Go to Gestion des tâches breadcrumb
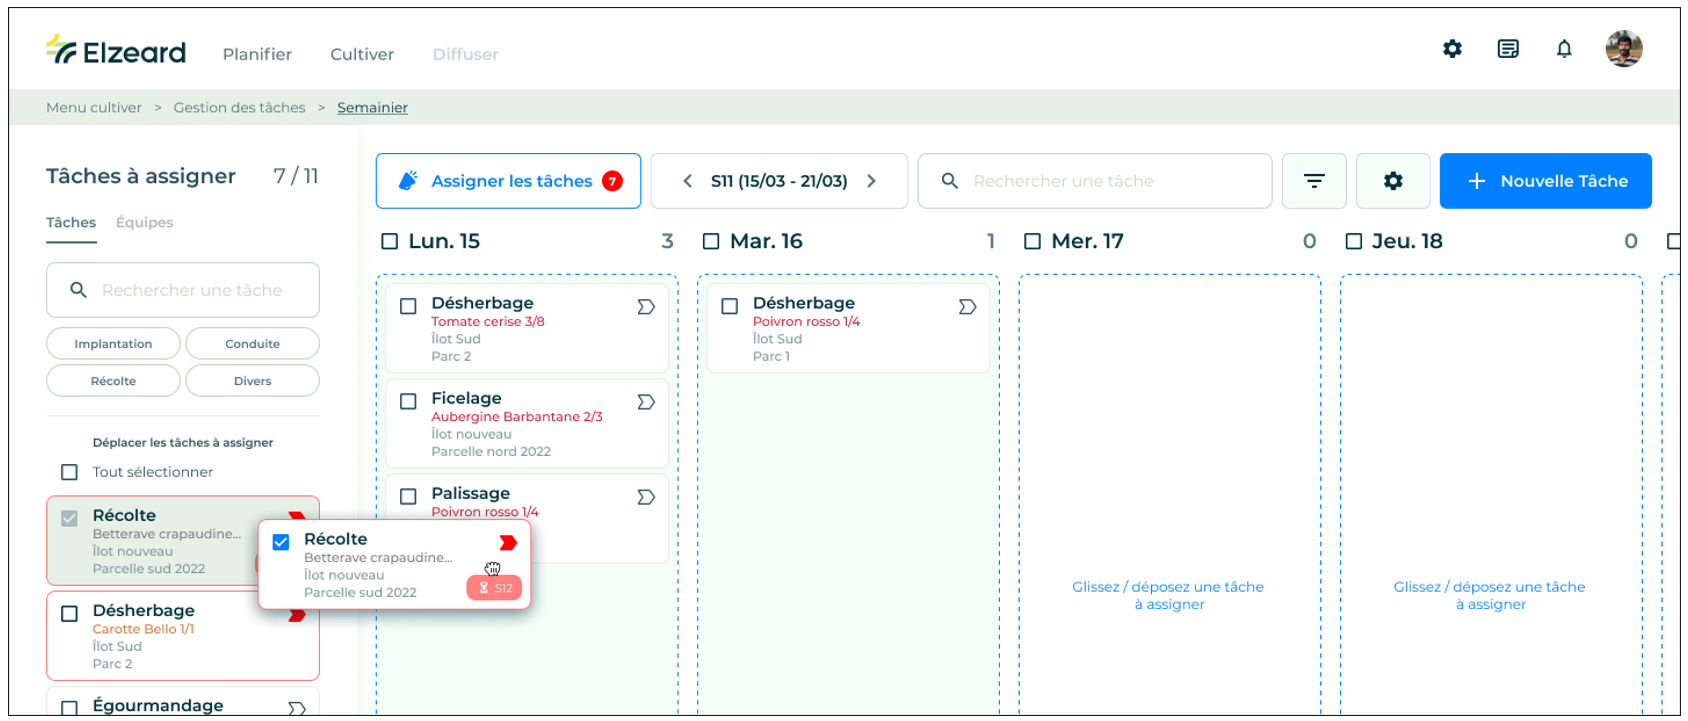This screenshot has height=721, width=1688. tap(239, 107)
